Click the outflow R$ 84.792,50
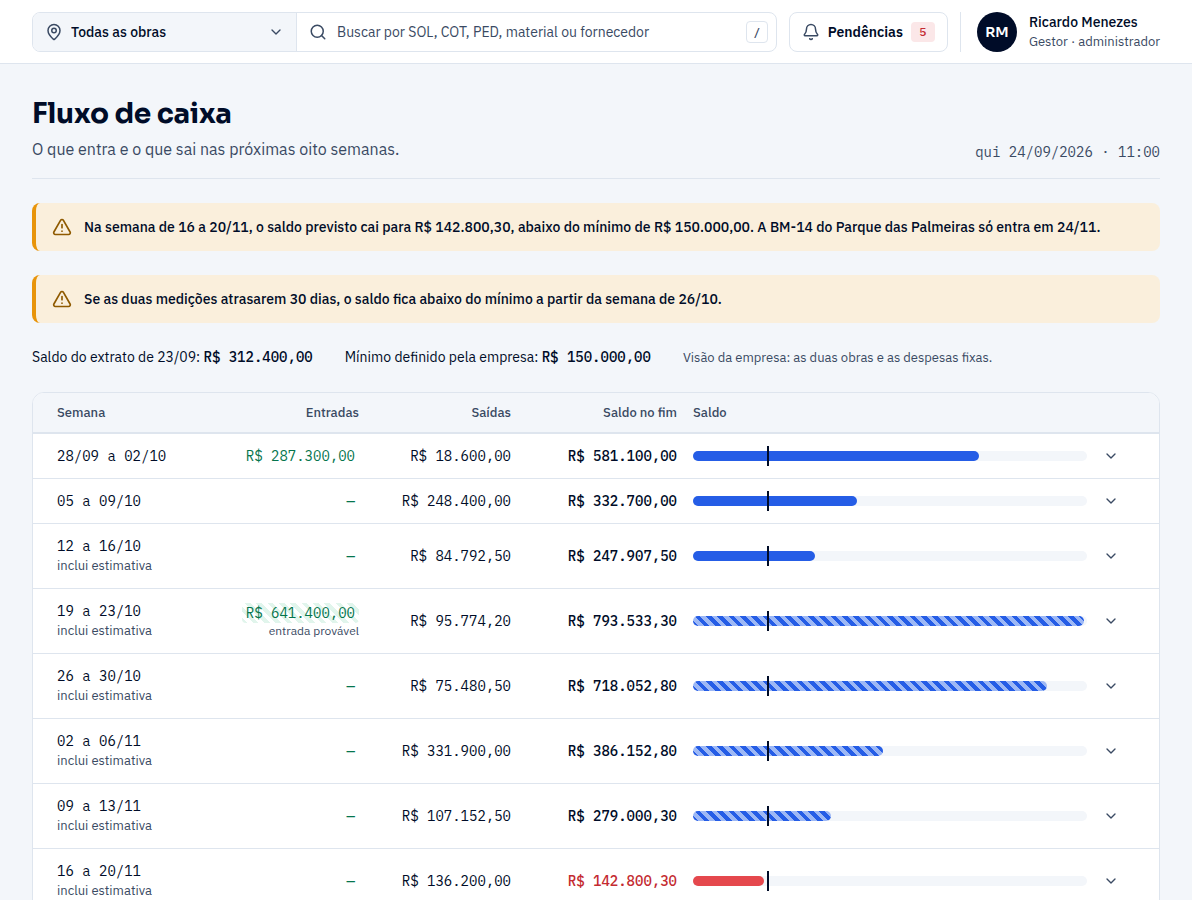Image resolution: width=1192 pixels, height=900 pixels. coord(461,556)
